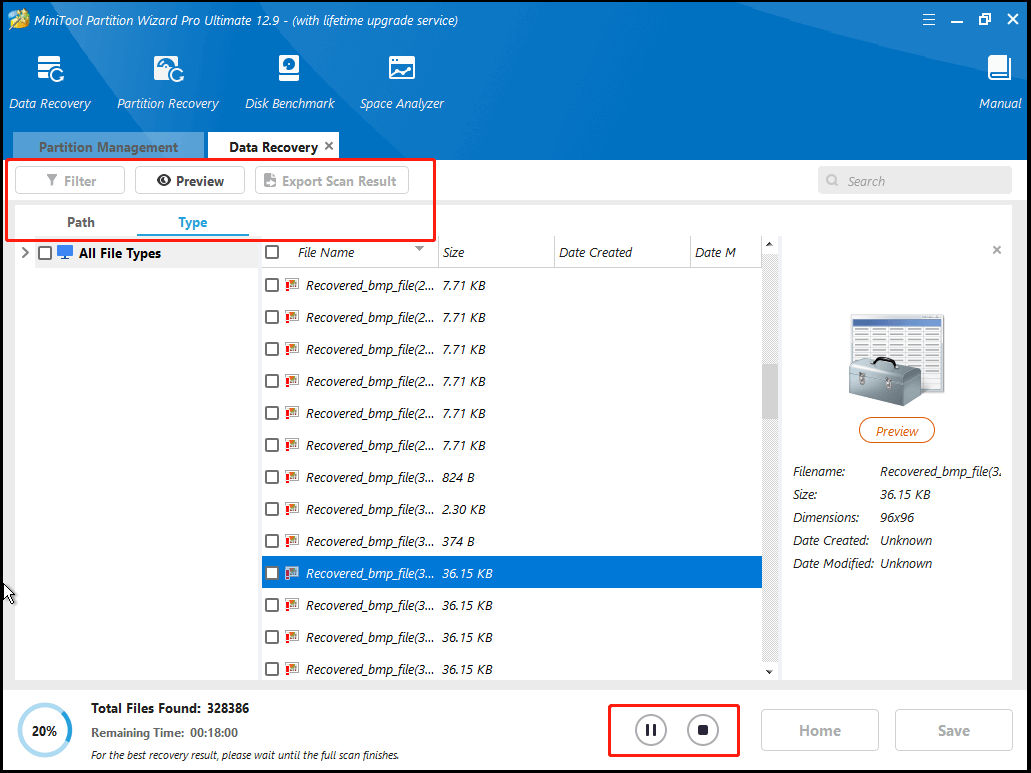This screenshot has height=773, width=1031.
Task: Click the file icon in the highlighted row
Action: tap(292, 573)
